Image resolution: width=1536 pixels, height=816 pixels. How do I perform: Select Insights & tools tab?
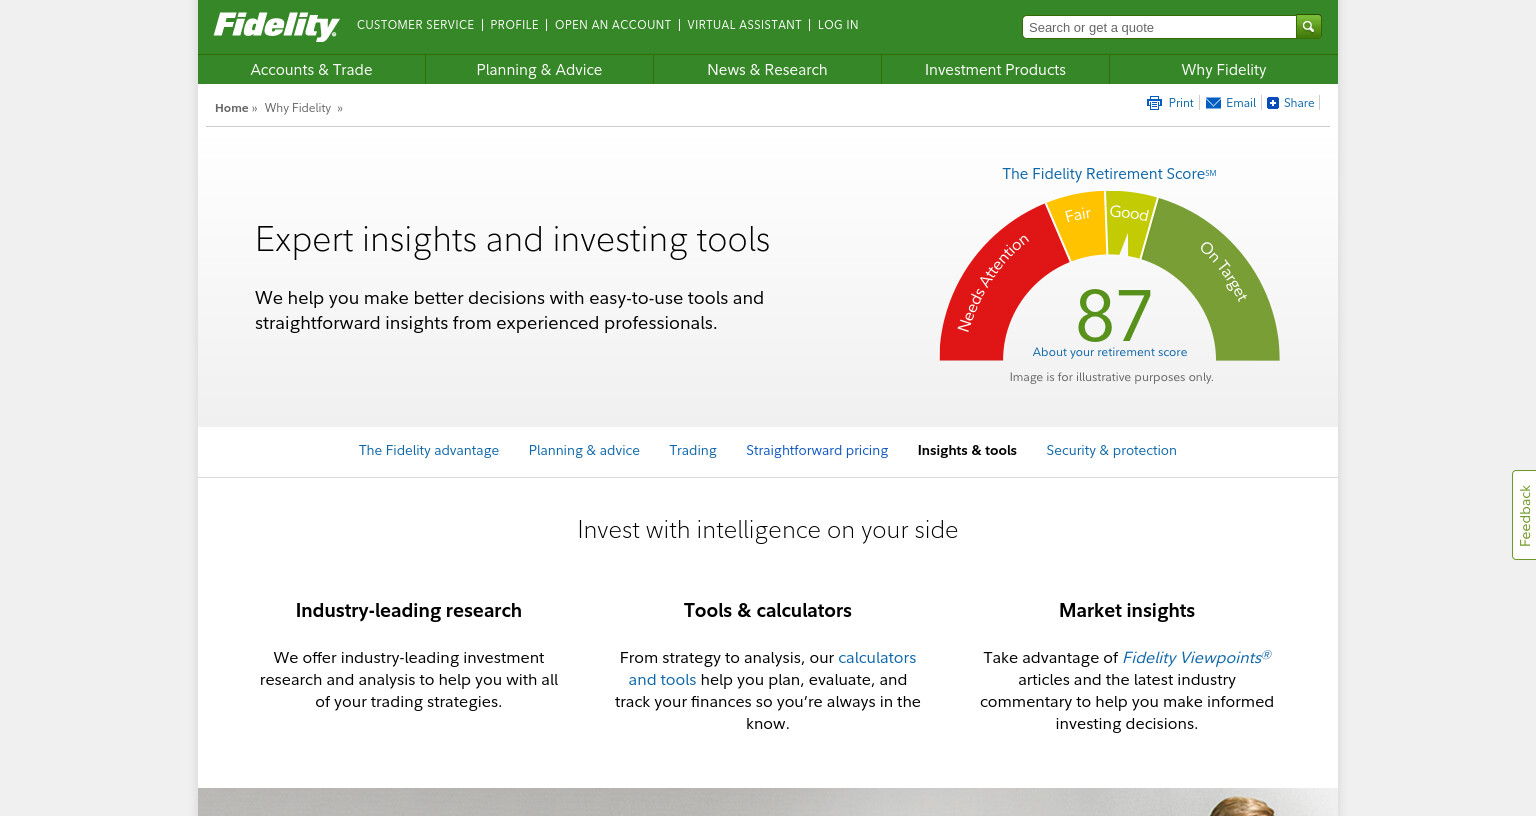967,451
